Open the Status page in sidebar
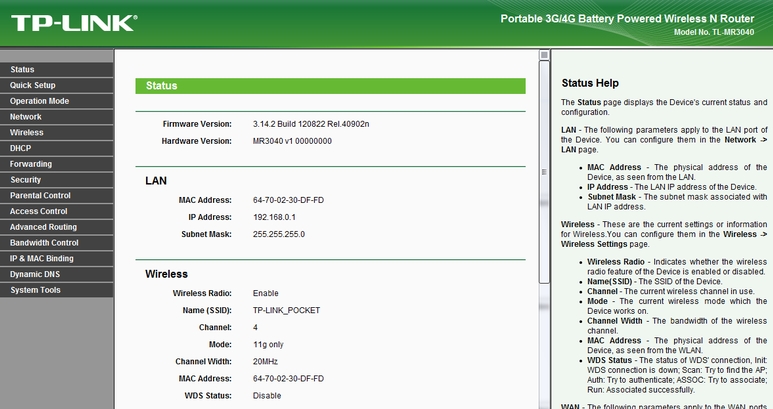Screen dimensions: 773x409 click(x=56, y=69)
